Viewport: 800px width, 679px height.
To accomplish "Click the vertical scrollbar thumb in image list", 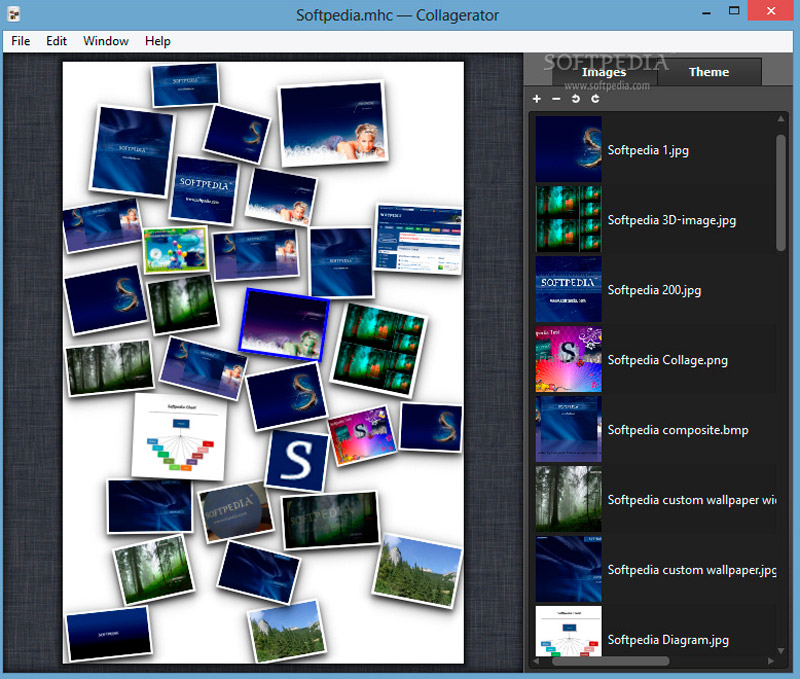I will click(781, 190).
